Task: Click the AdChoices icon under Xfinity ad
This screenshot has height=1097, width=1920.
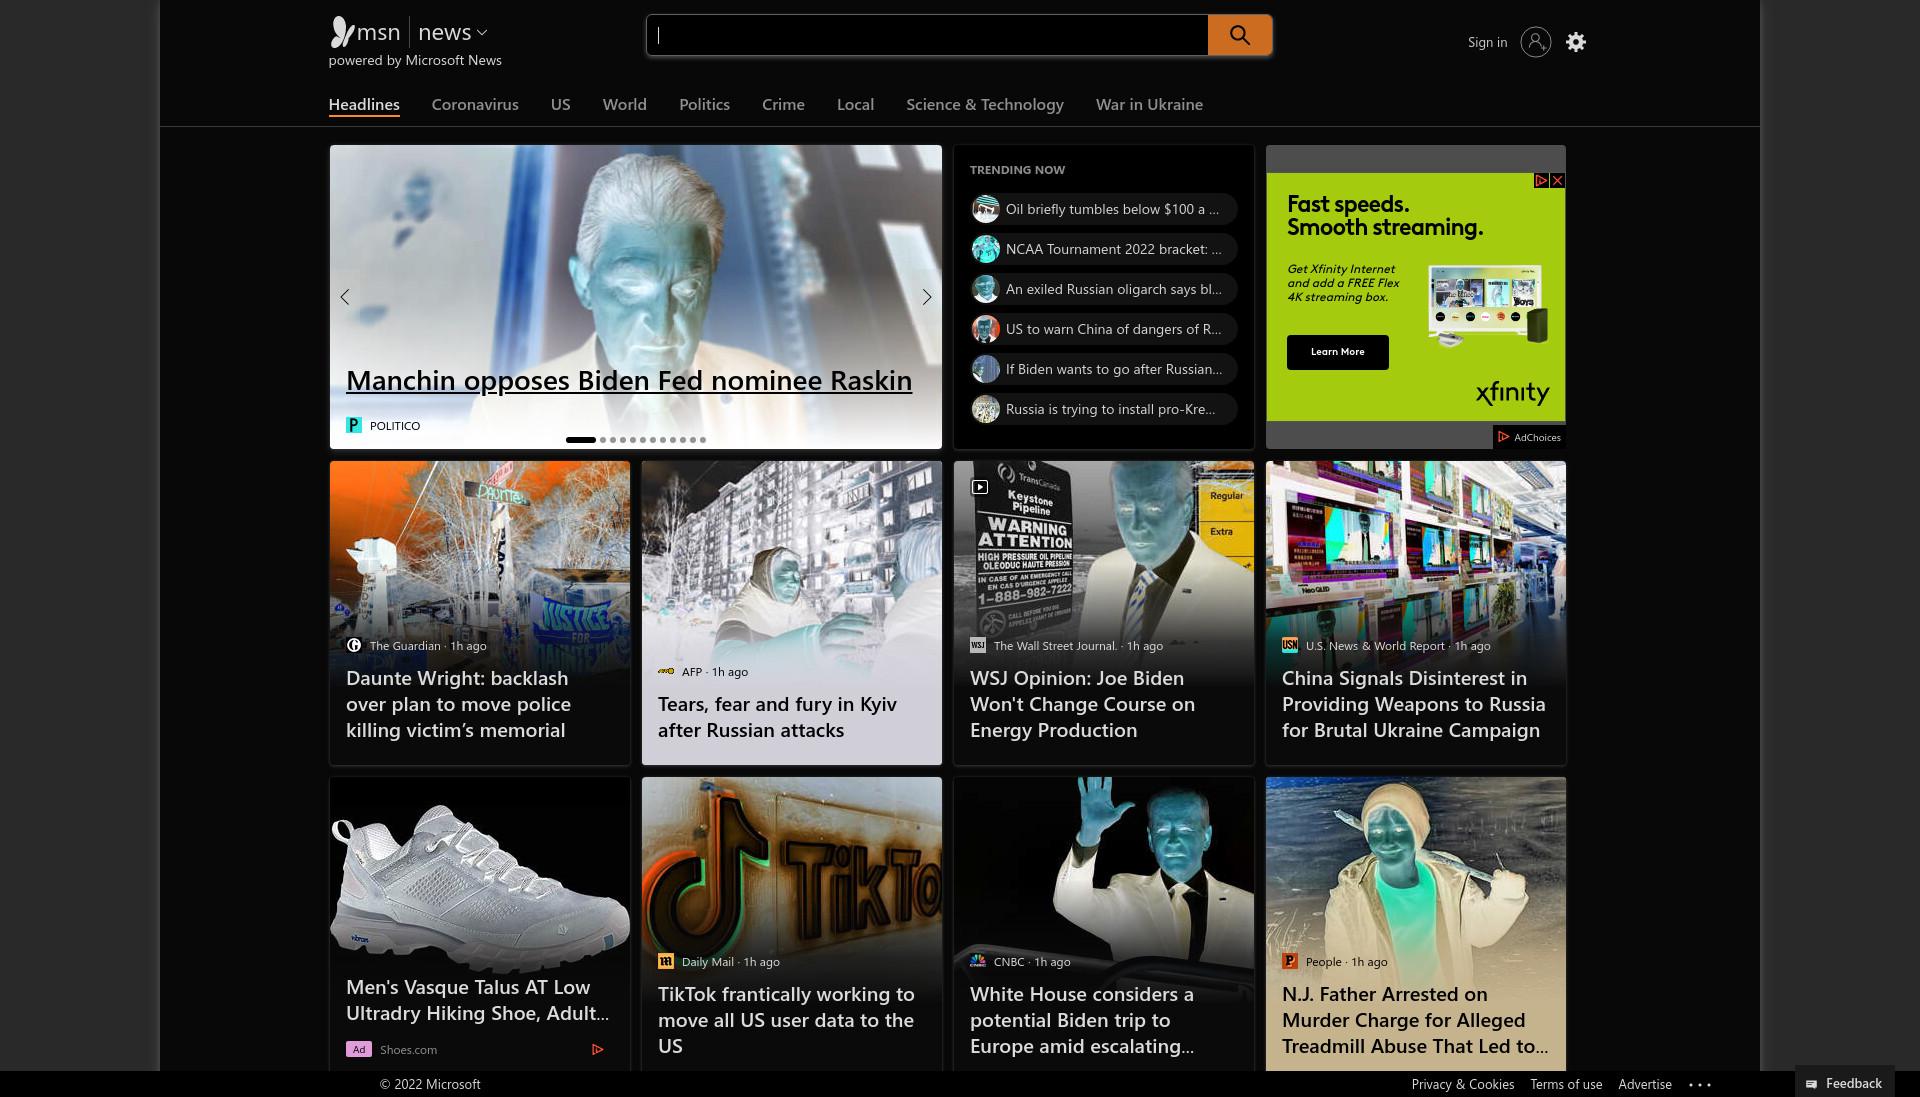Action: coord(1503,437)
